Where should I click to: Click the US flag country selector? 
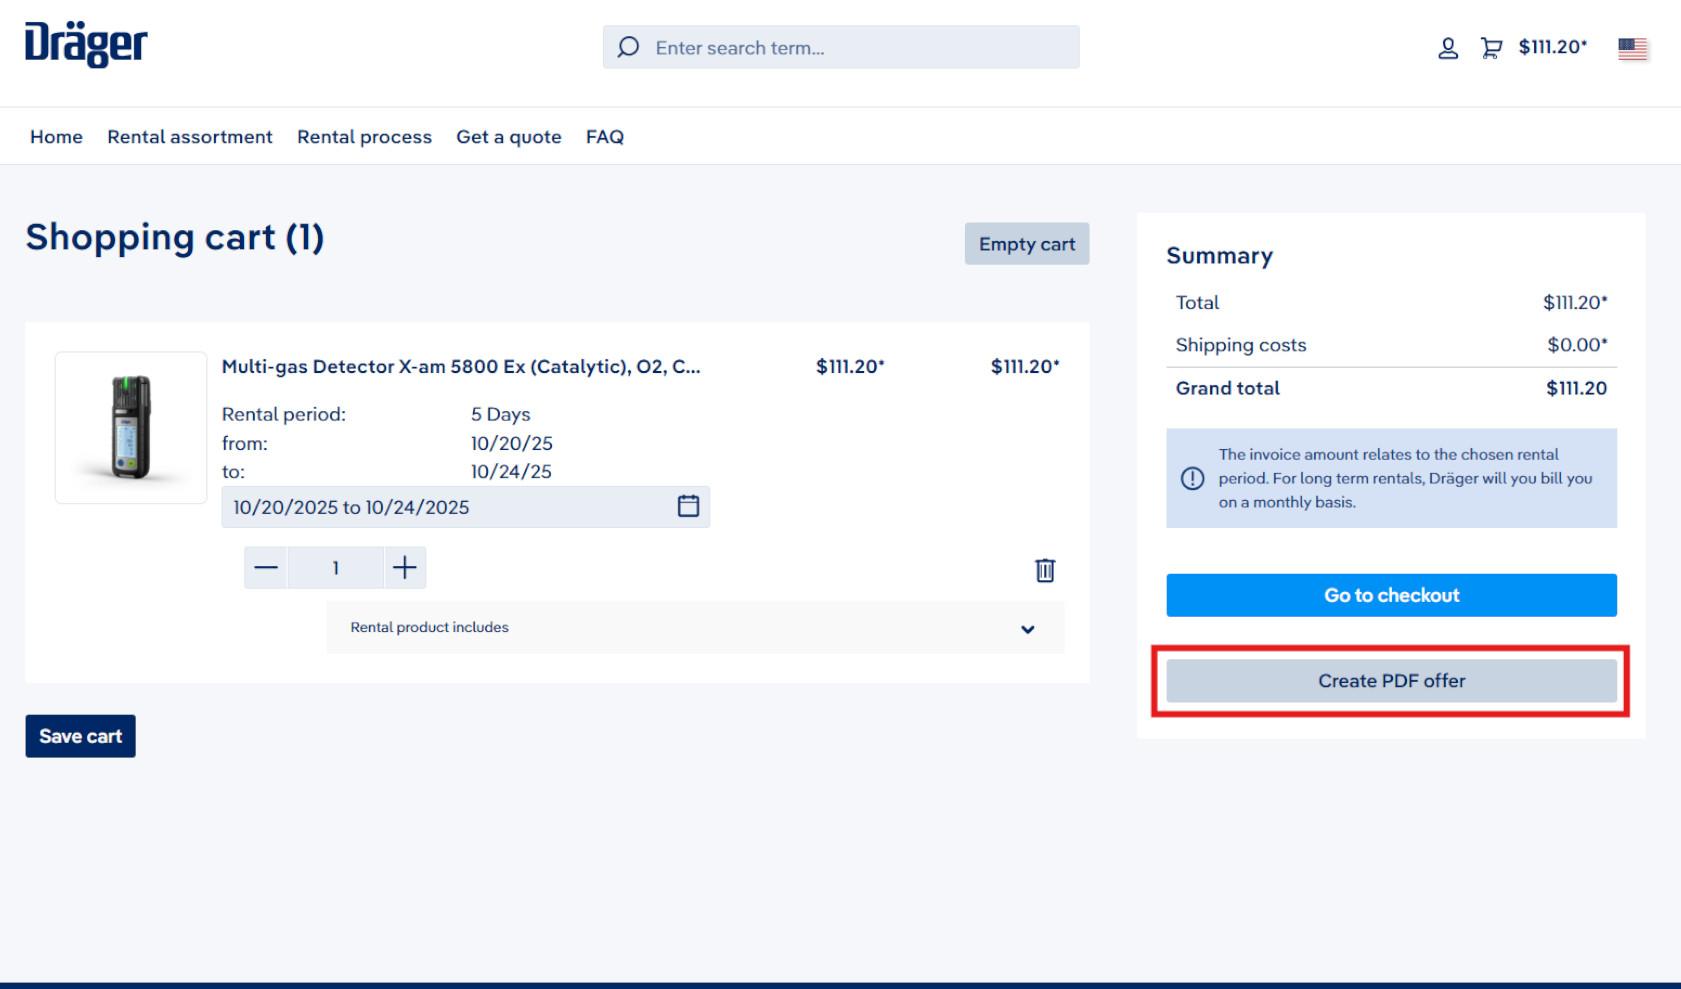click(1632, 48)
